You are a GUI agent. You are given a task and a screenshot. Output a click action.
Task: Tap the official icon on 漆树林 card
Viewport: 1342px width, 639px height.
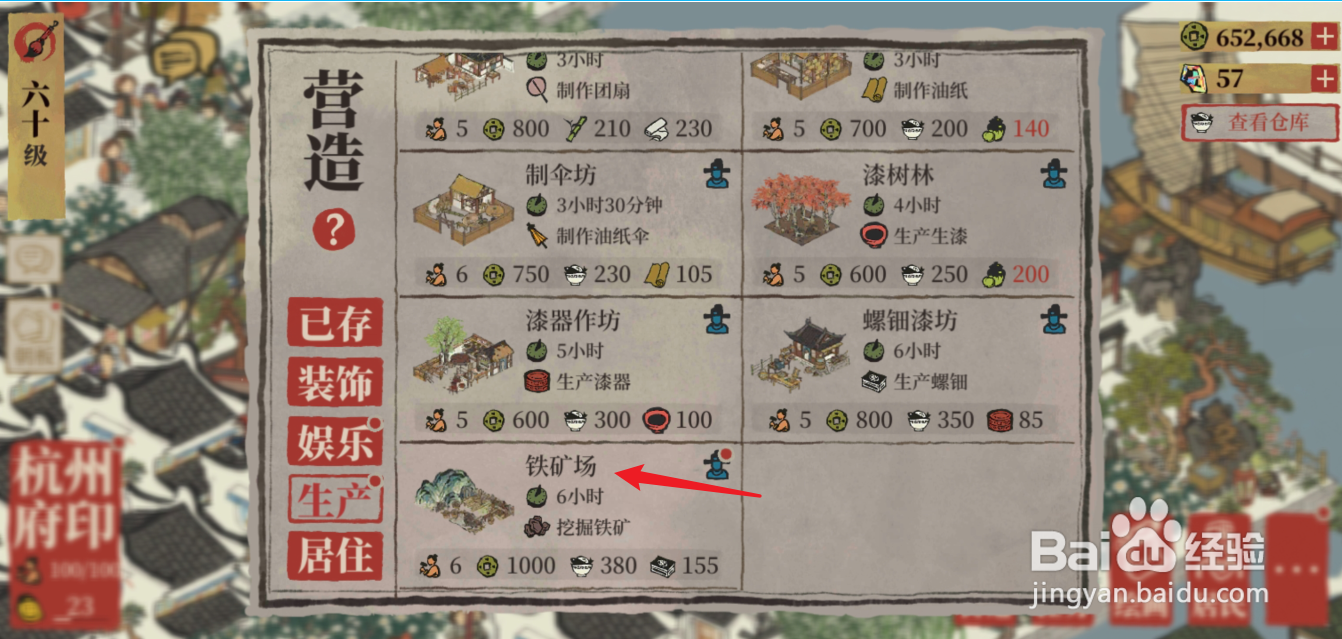pos(1053,175)
